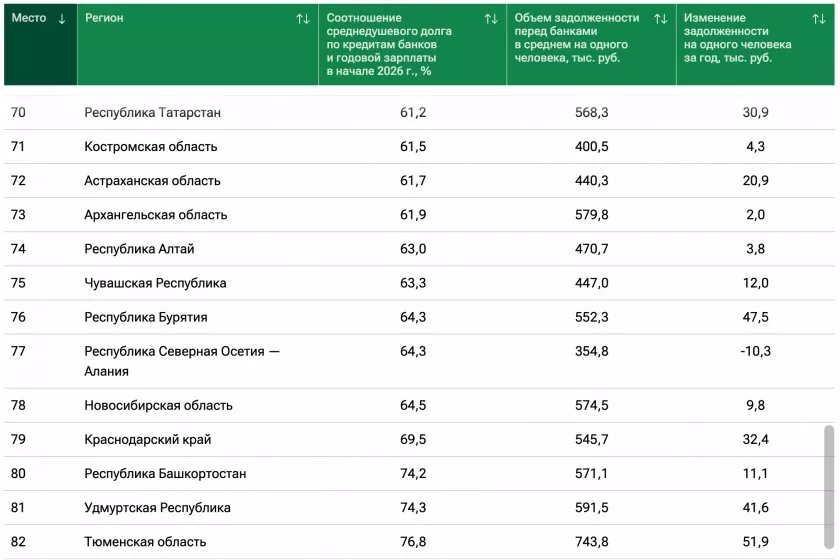Select the Тюменская область row

pyautogui.click(x=145, y=542)
